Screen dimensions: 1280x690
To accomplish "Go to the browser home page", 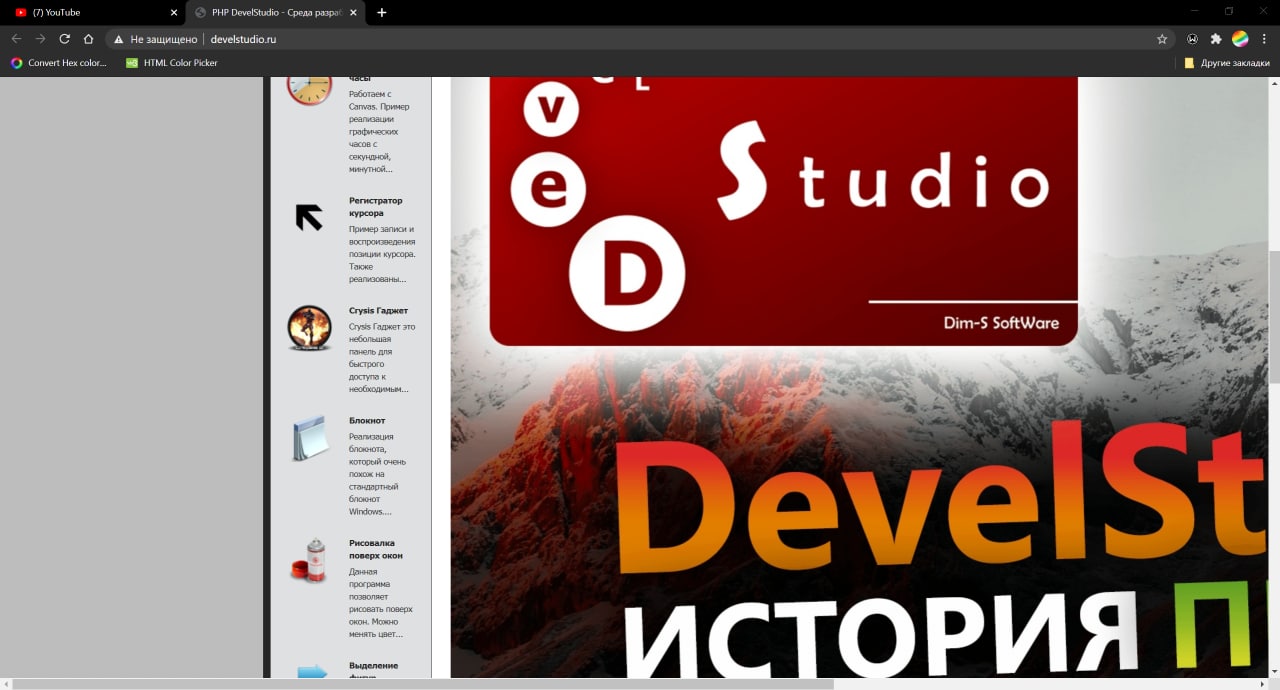I will pos(89,39).
